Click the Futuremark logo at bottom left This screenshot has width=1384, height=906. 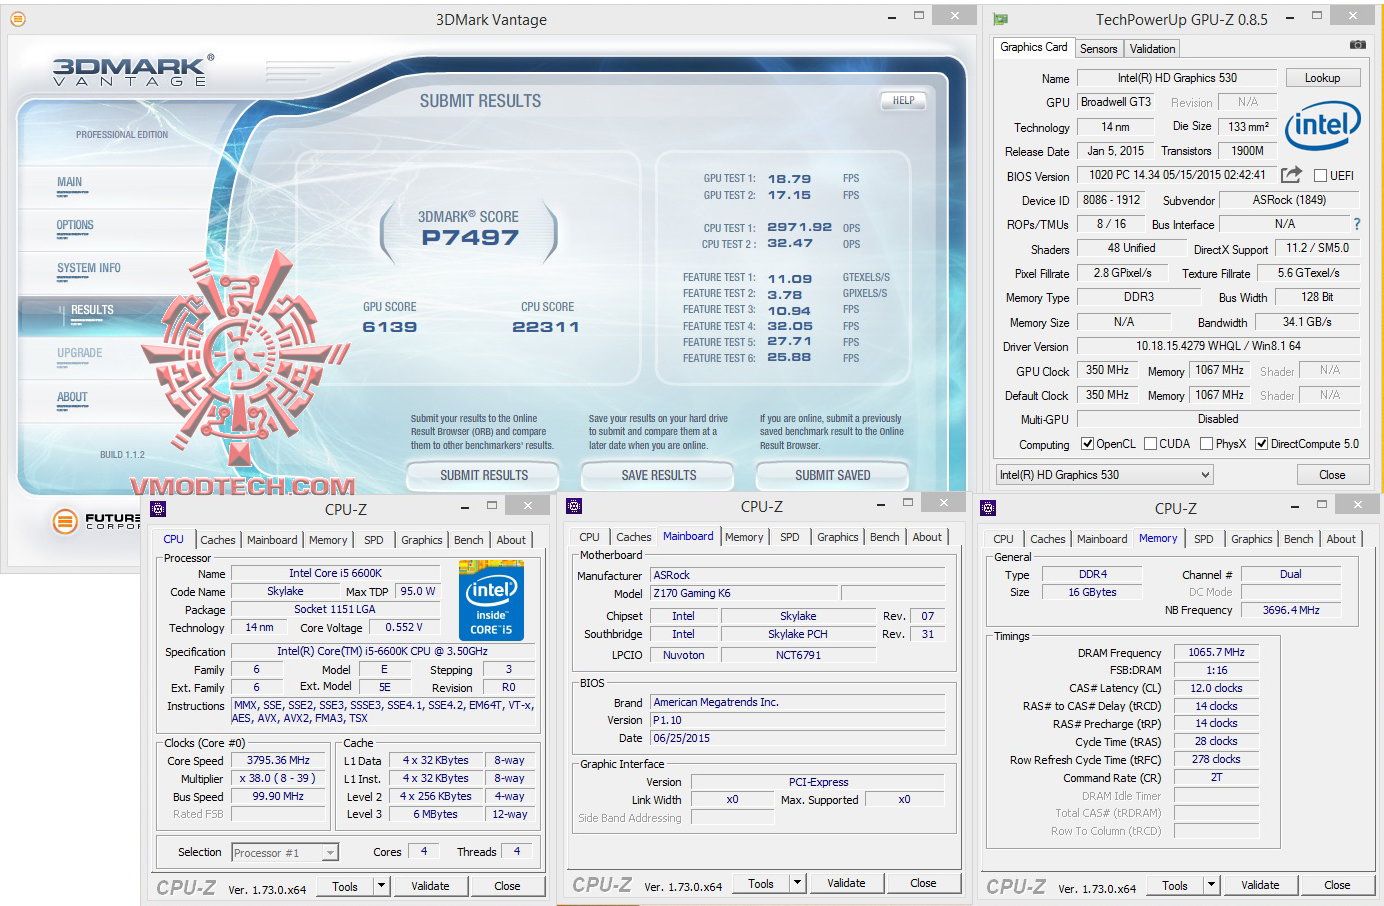click(65, 521)
